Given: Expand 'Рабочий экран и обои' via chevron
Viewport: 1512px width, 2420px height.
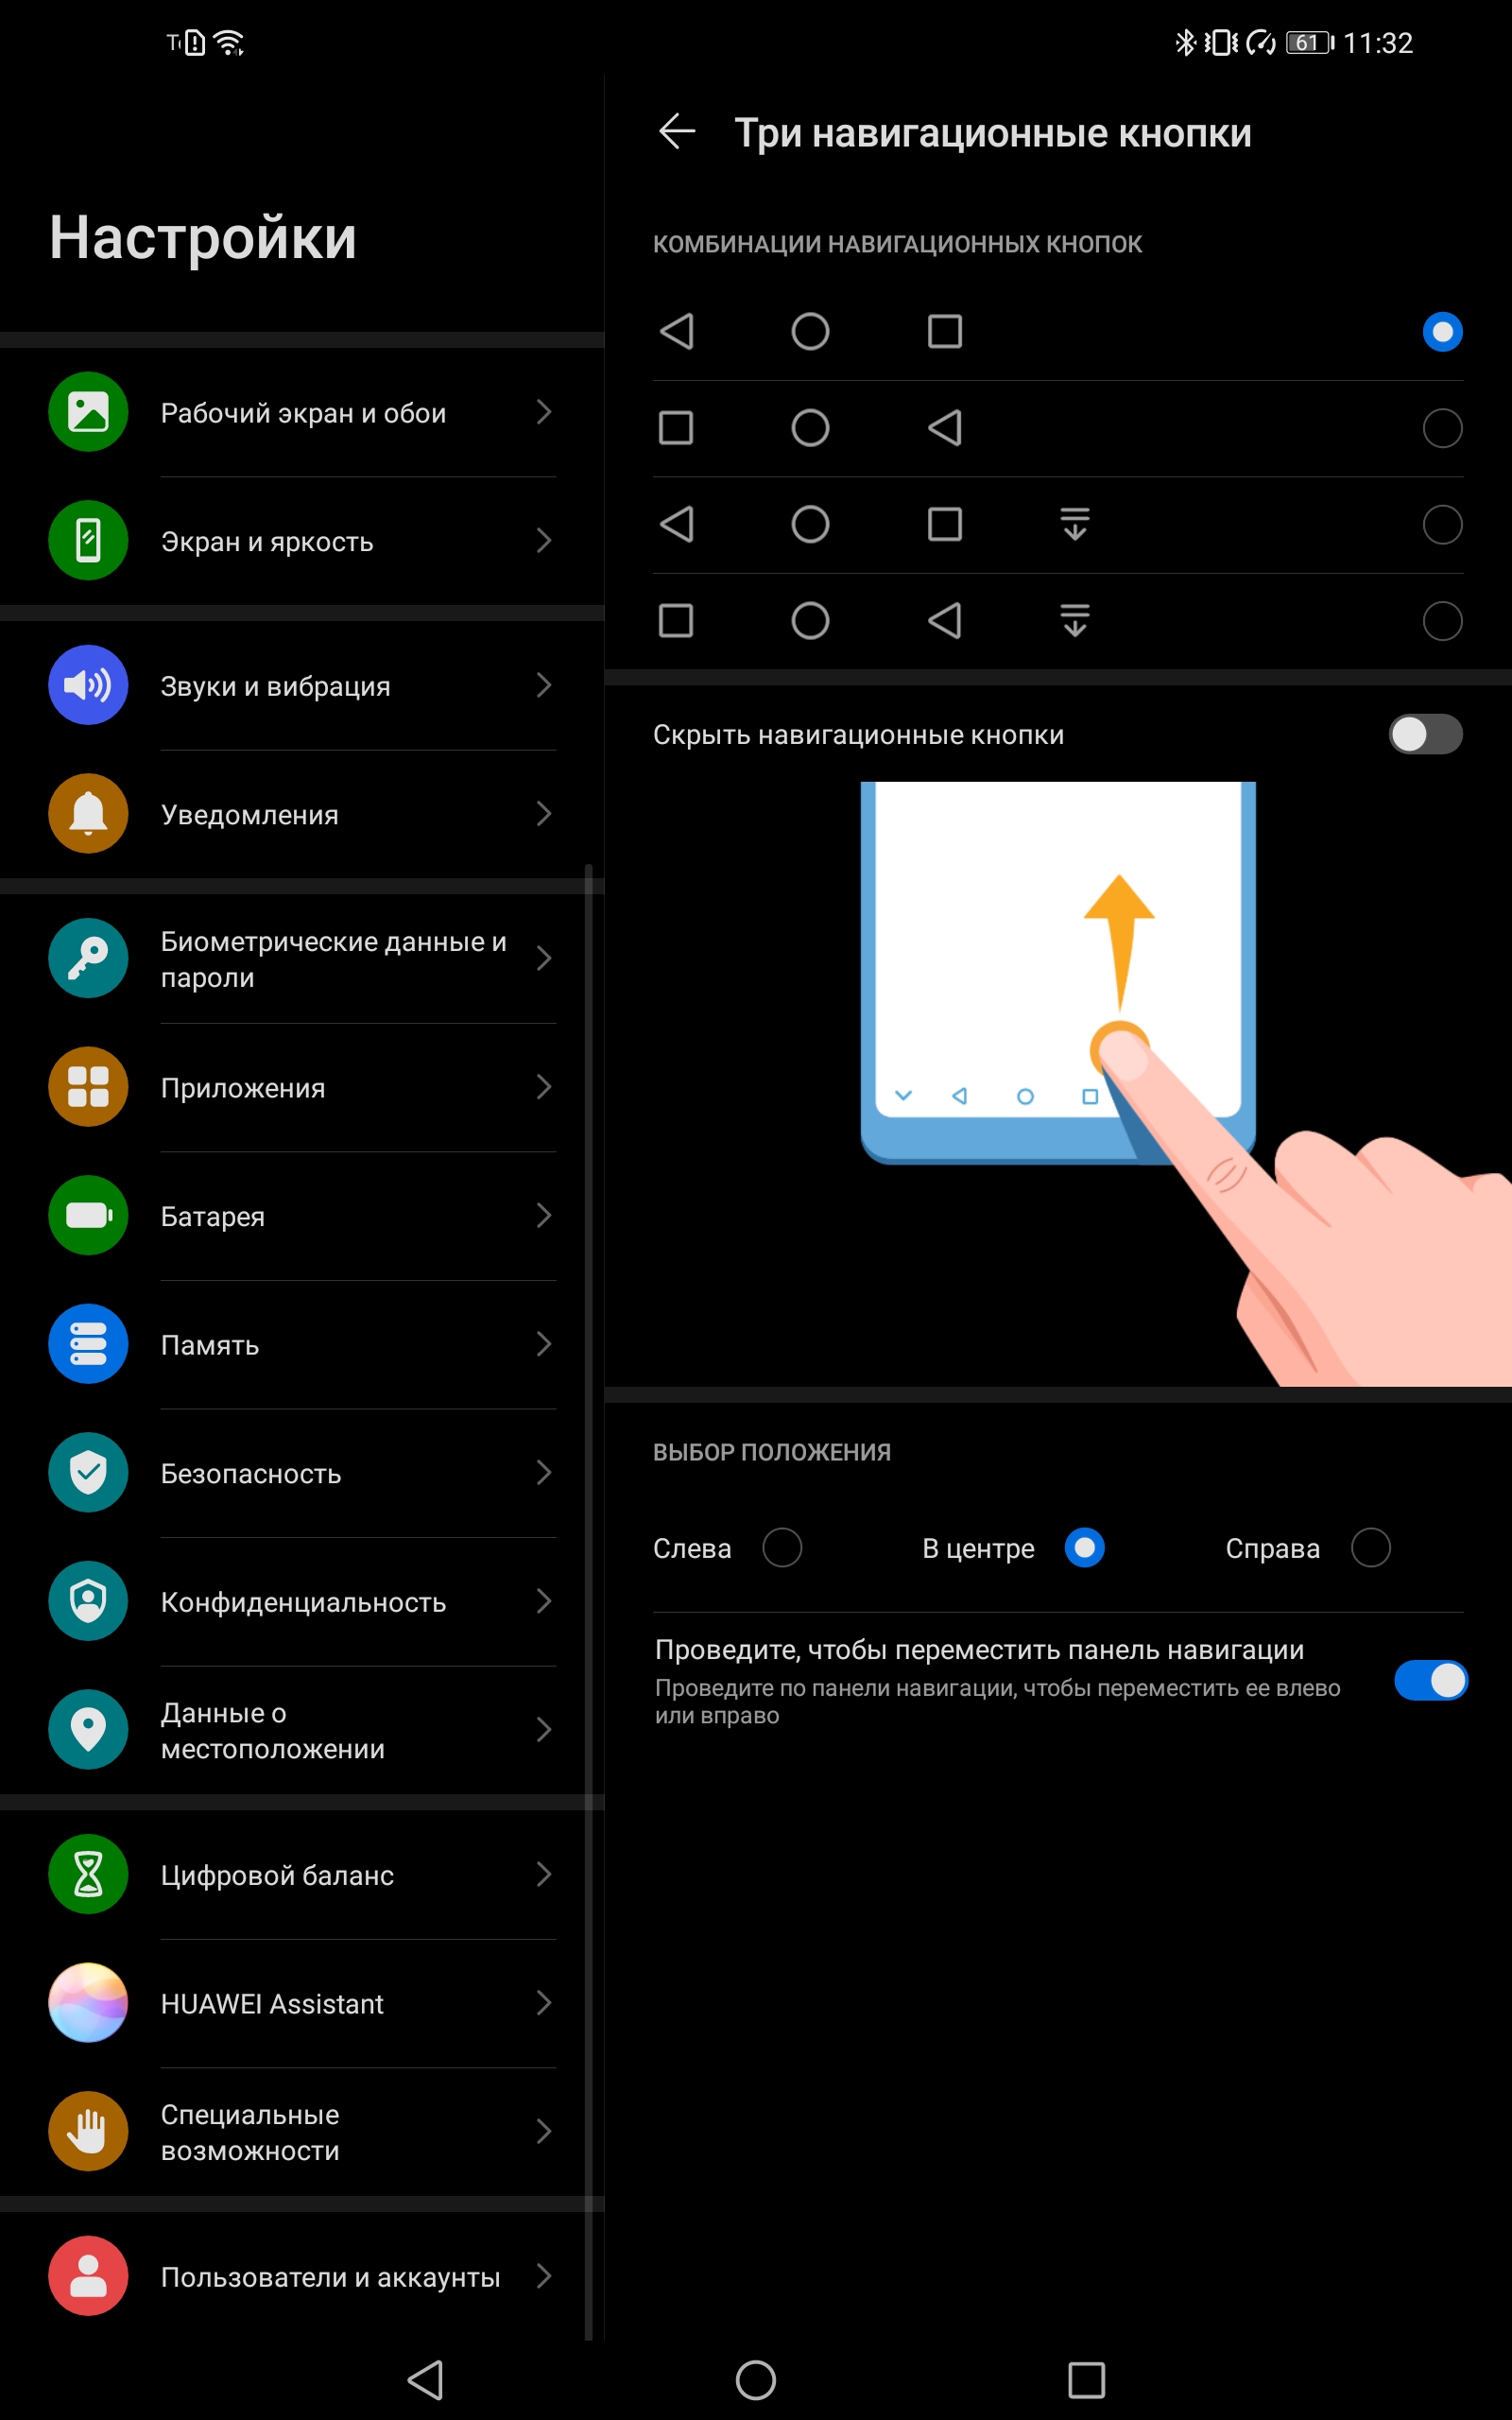Looking at the screenshot, I should 544,412.
